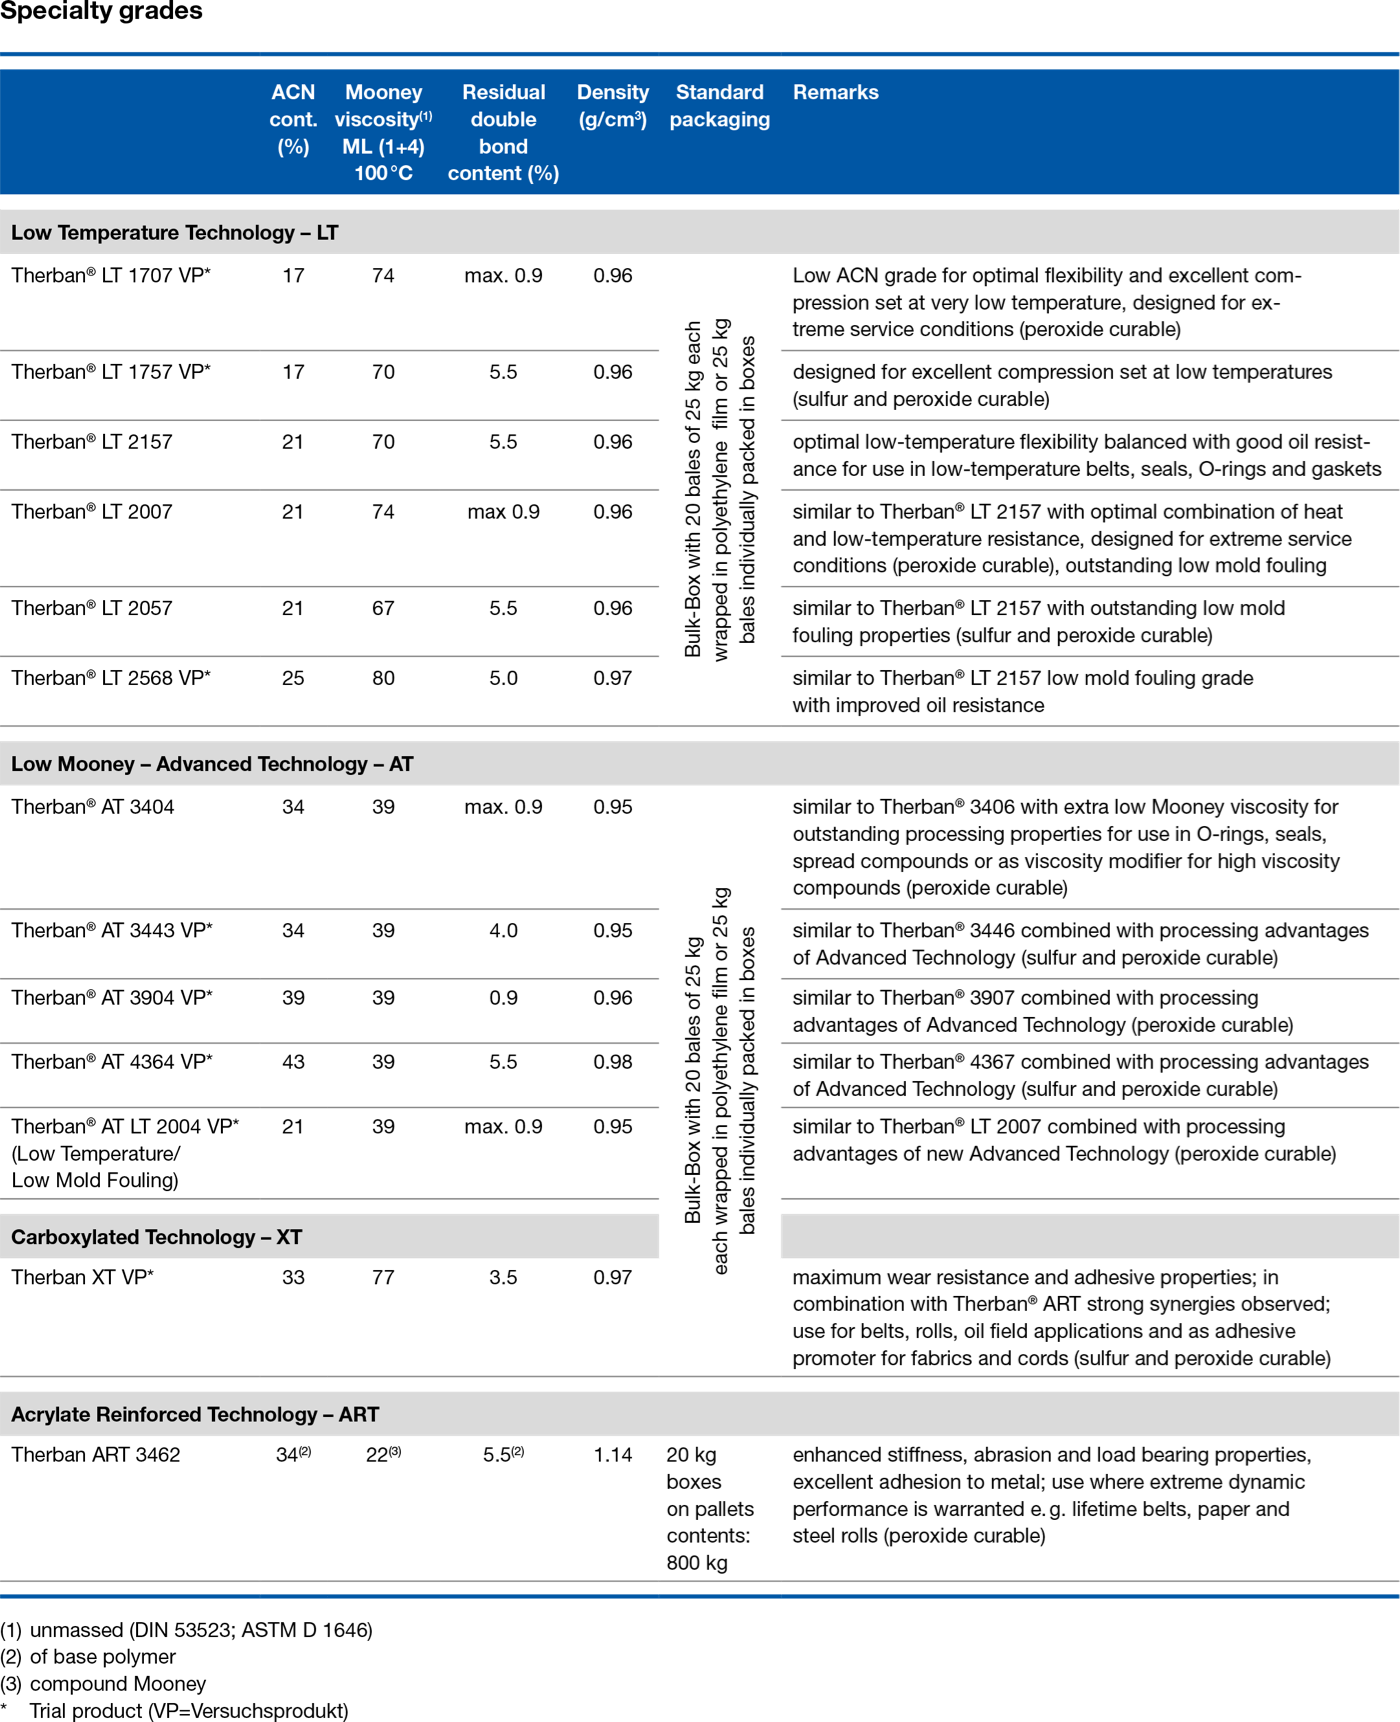Click footnote '(1) unmassed (DIN 53523; ASTM D 1646)'
The image size is (1400, 1722).
[x=187, y=1630]
